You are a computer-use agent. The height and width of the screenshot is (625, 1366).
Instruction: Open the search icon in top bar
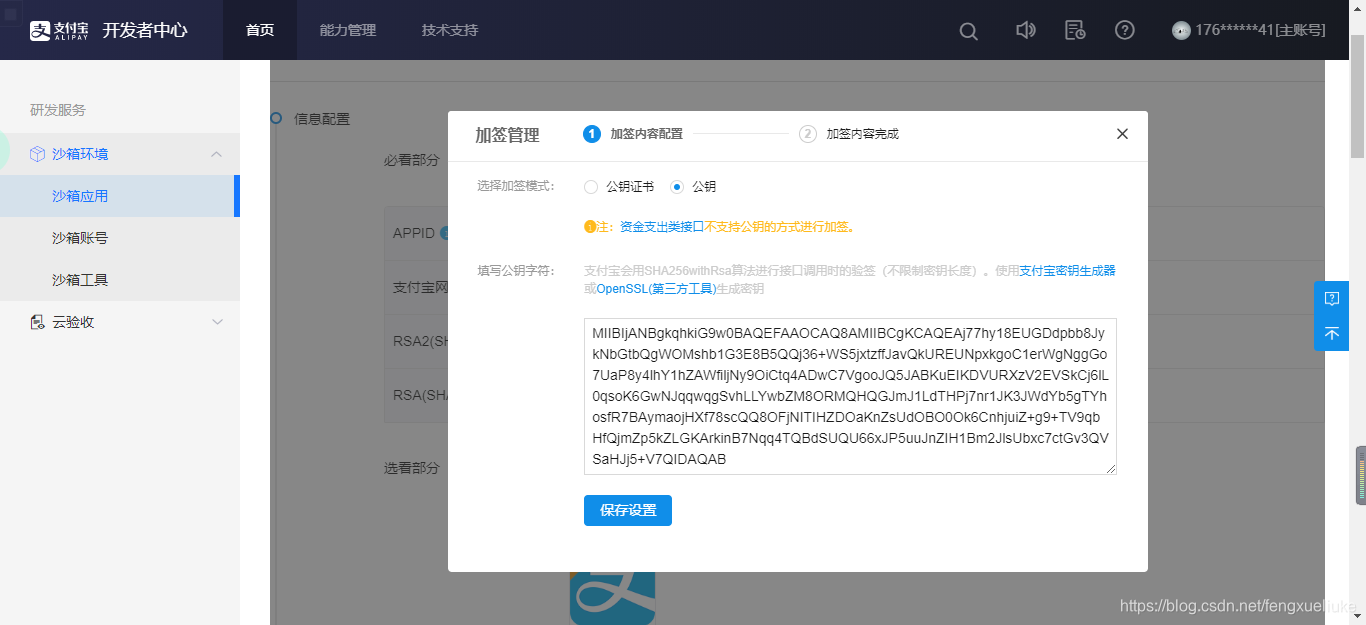pyautogui.click(x=968, y=31)
